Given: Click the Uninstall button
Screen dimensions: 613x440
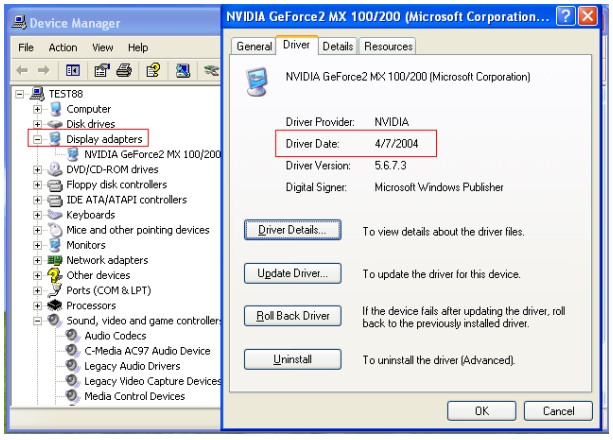Looking at the screenshot, I should [292, 359].
